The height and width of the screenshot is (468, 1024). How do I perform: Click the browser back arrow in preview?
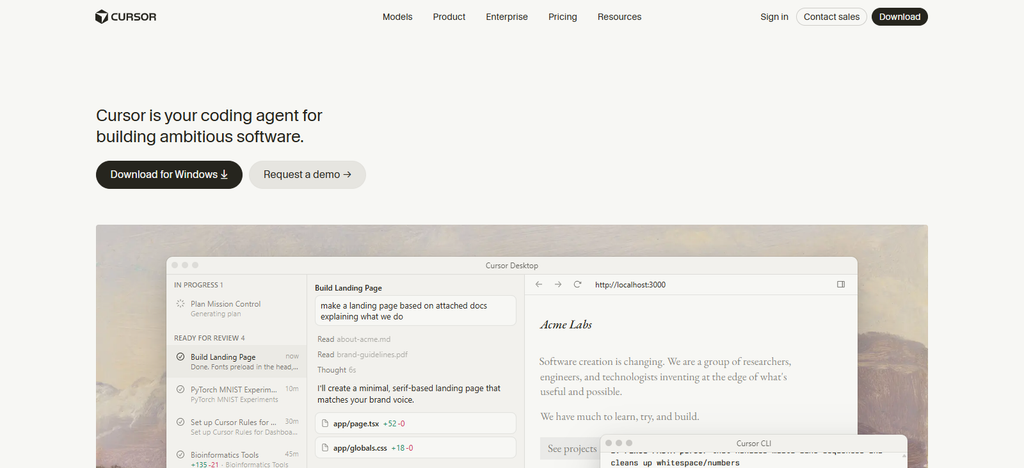pos(539,285)
